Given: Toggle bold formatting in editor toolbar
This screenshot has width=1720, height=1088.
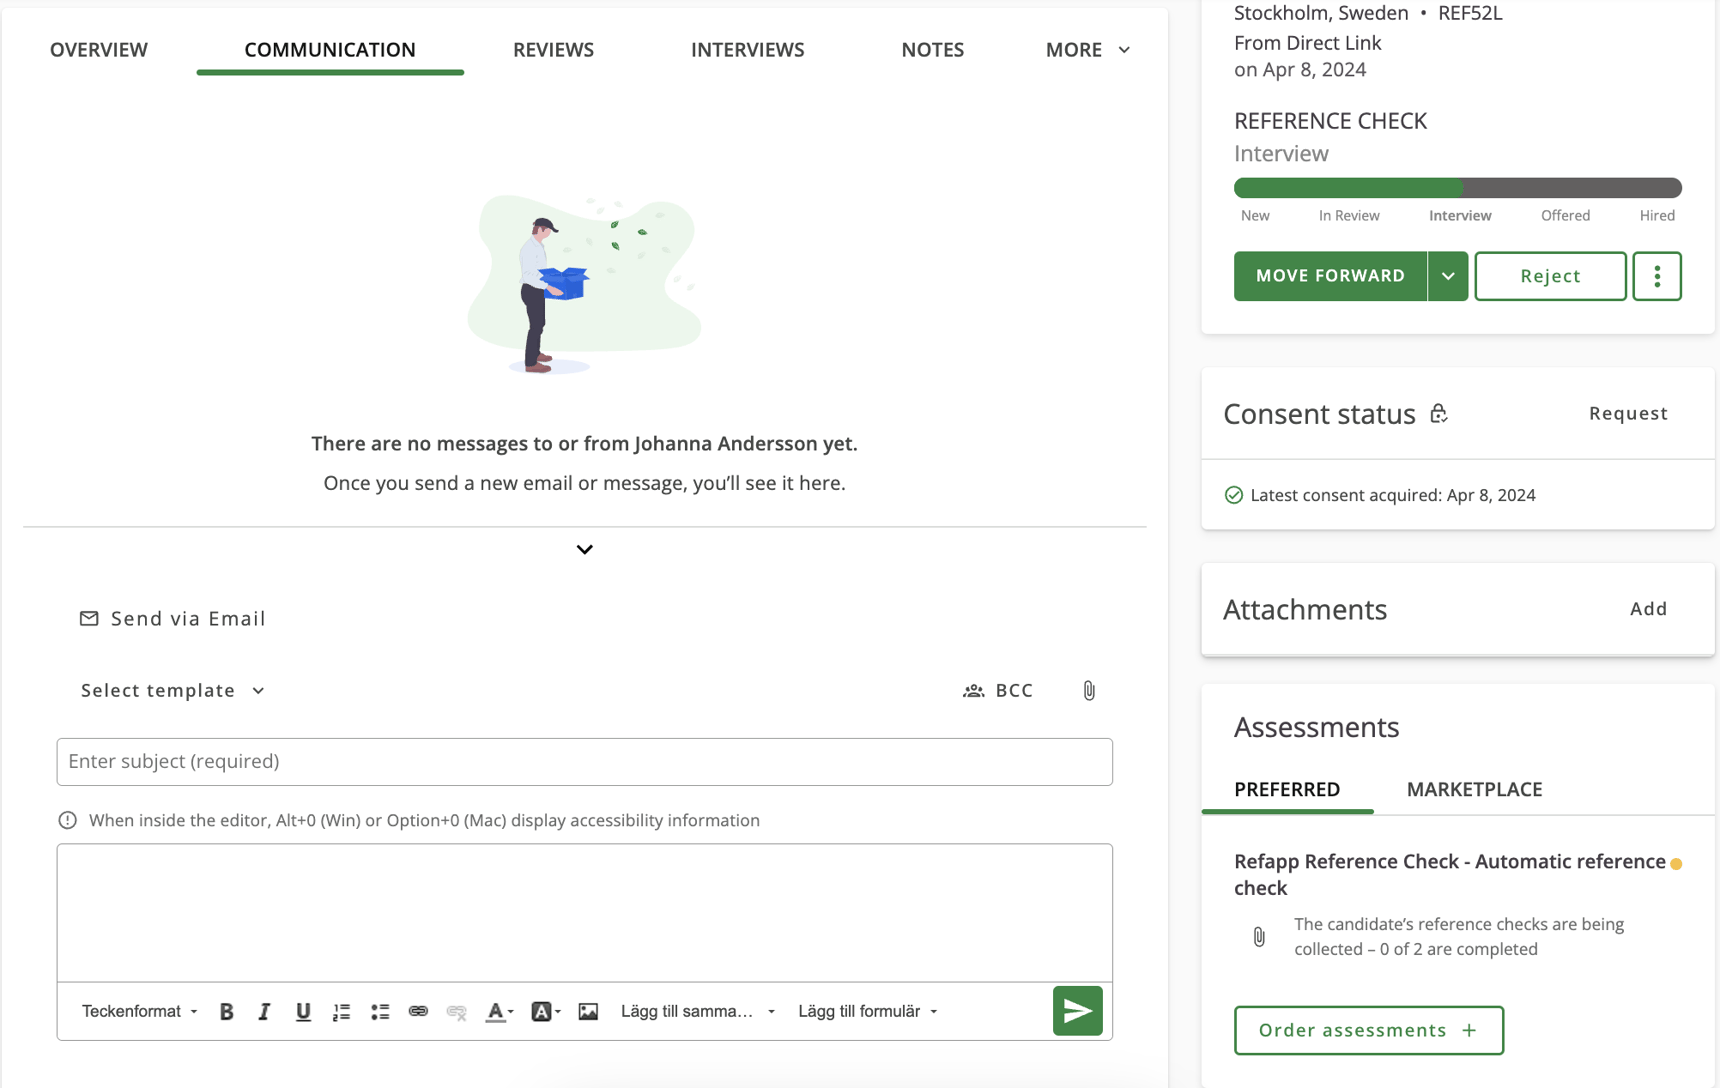Looking at the screenshot, I should 227,1011.
